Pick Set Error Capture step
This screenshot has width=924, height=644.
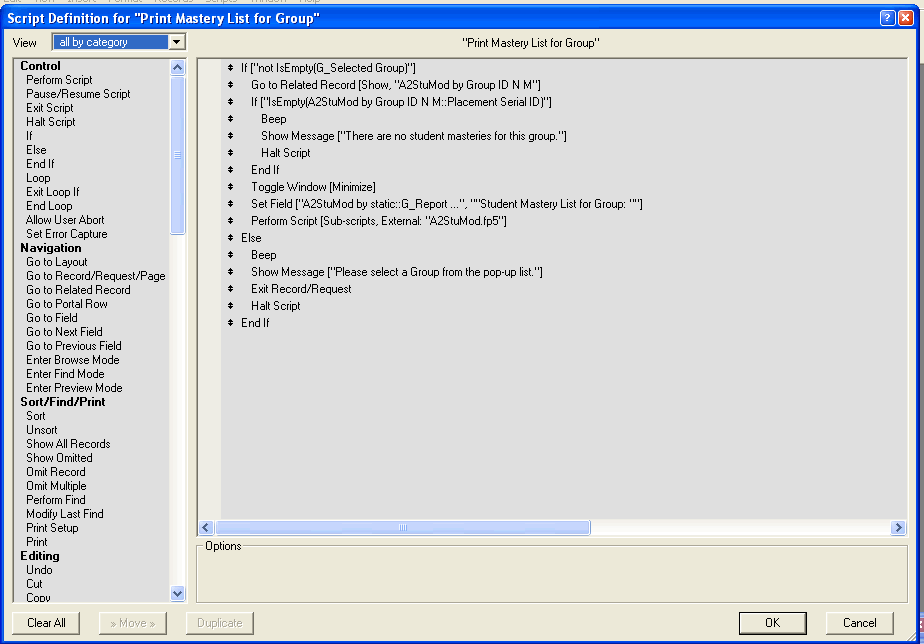pyautogui.click(x=66, y=234)
